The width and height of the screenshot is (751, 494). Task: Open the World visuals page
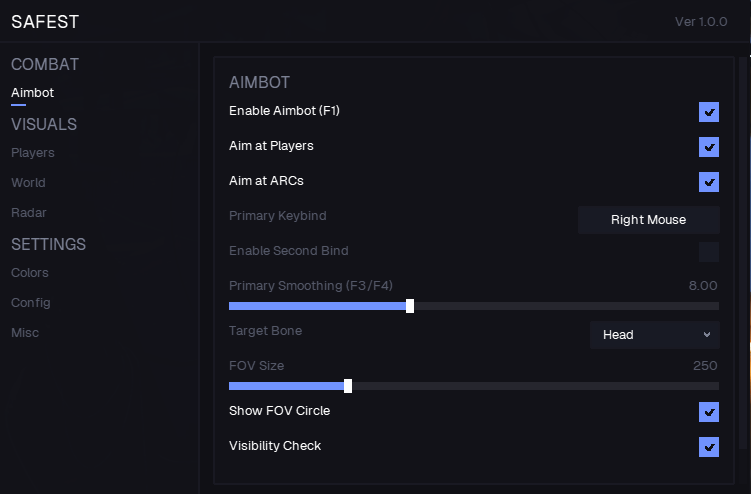[28, 183]
